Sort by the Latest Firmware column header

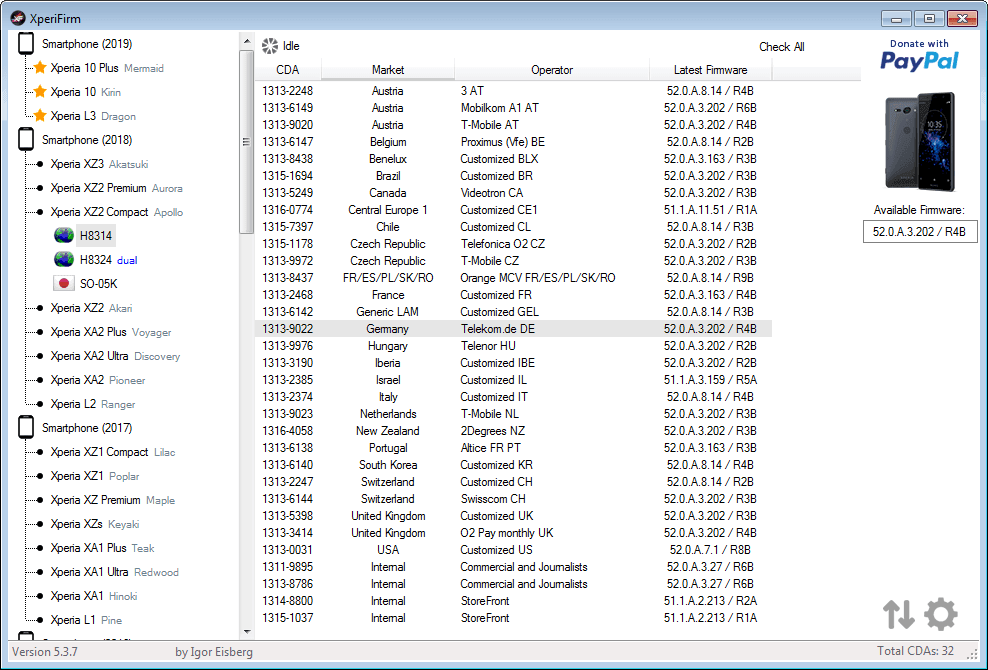pos(711,70)
